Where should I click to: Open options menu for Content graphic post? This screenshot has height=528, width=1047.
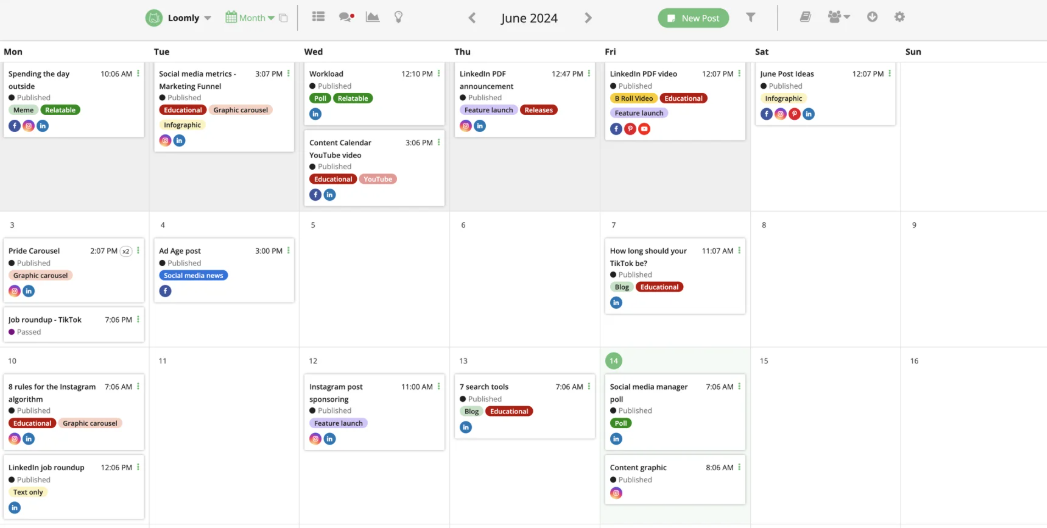[739, 467]
